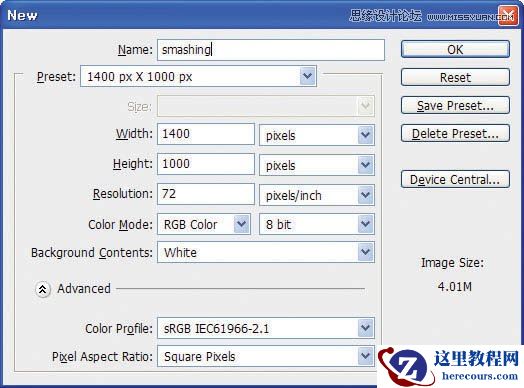Click the Name field containing smashing

coord(271,50)
